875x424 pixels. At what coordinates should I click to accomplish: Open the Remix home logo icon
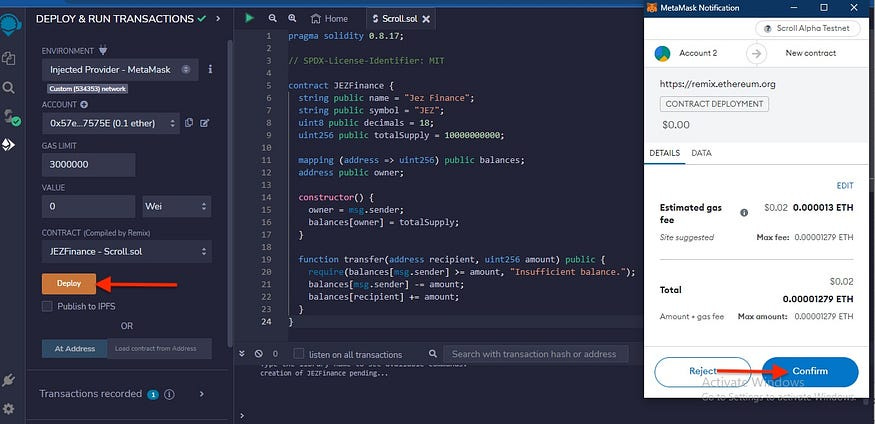point(11,25)
